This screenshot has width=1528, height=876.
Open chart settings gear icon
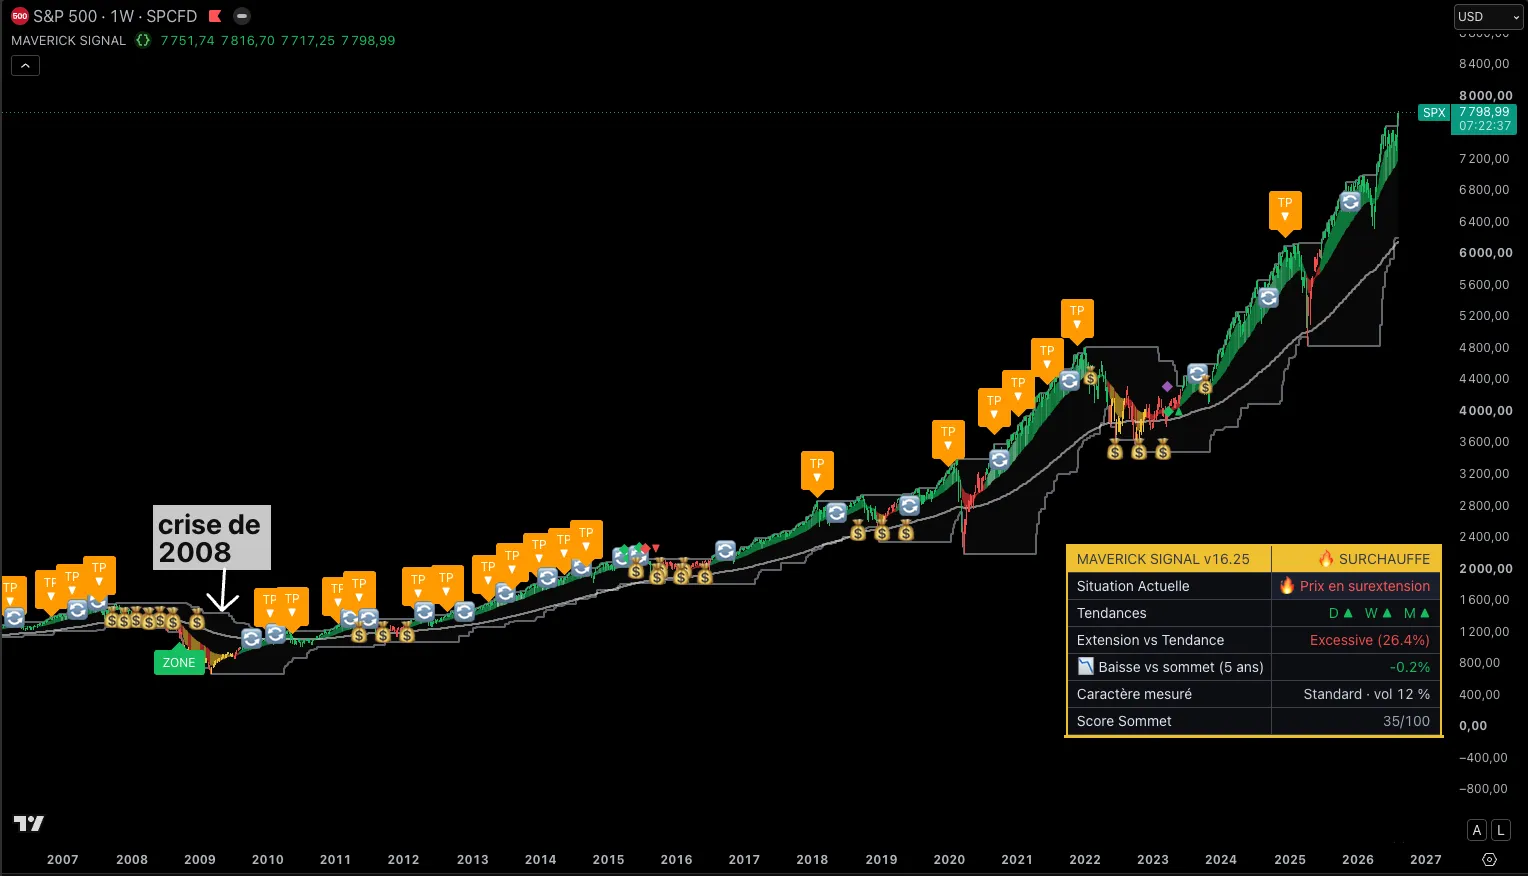pos(1489,859)
